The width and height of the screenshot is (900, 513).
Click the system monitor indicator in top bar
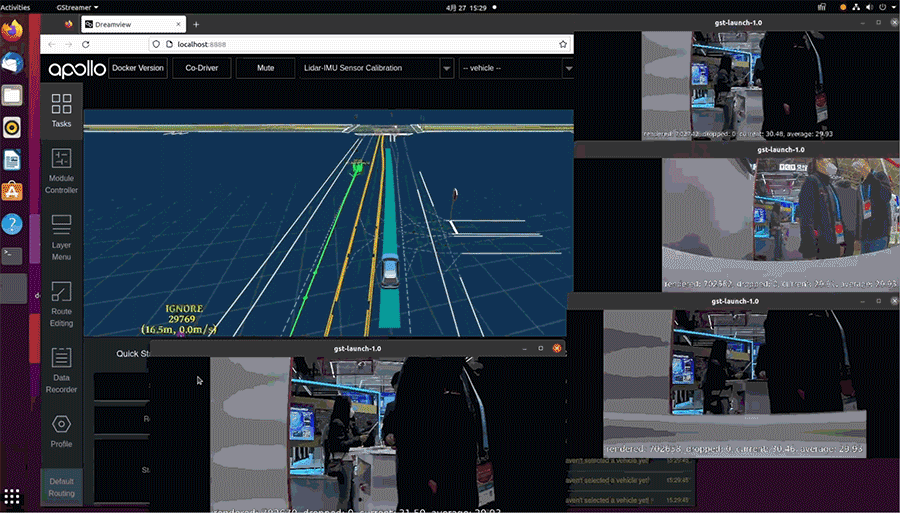822,7
